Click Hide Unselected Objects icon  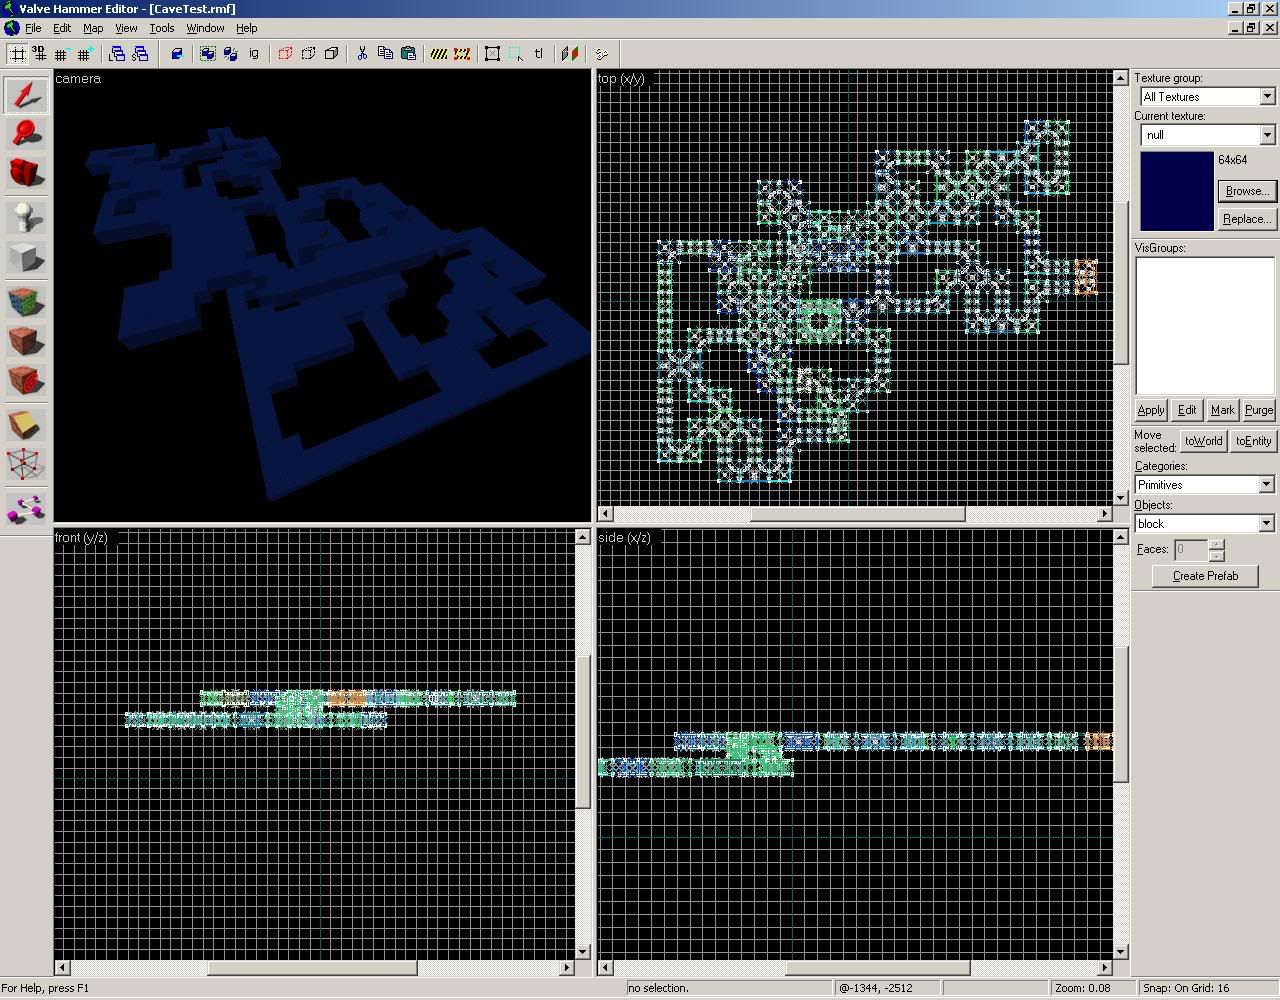[x=308, y=54]
